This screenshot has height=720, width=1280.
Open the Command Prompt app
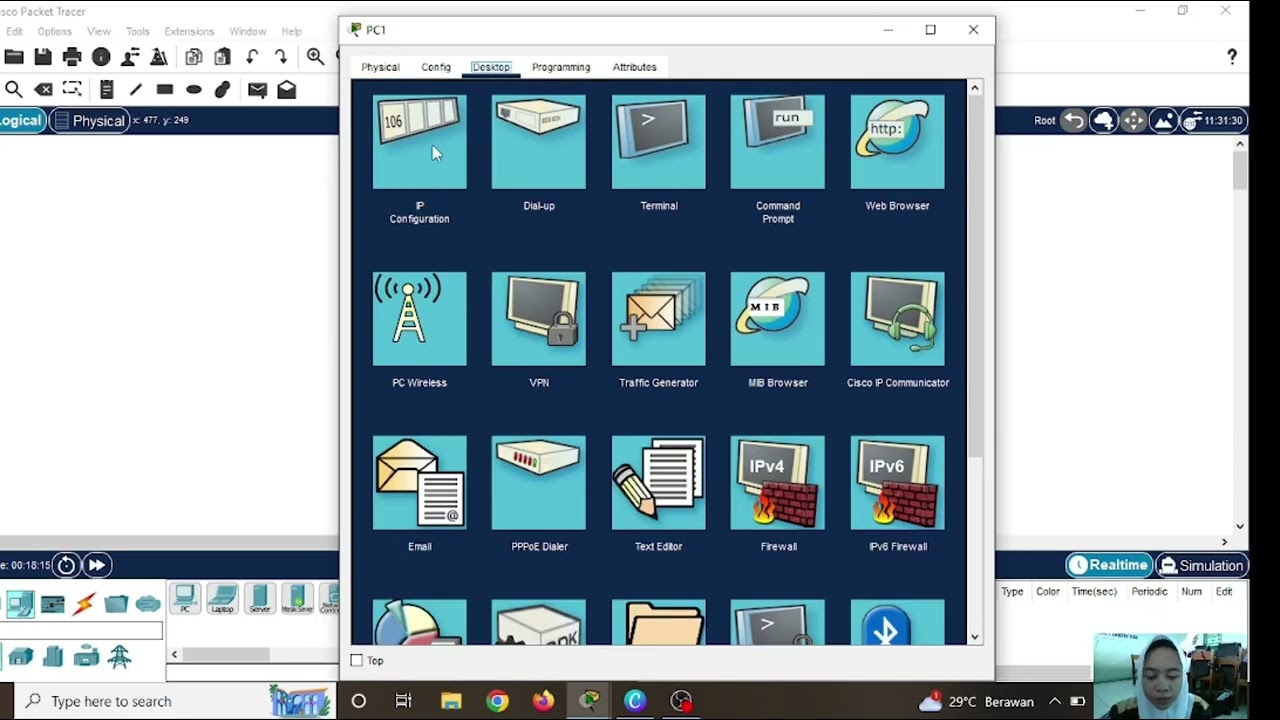pos(778,142)
